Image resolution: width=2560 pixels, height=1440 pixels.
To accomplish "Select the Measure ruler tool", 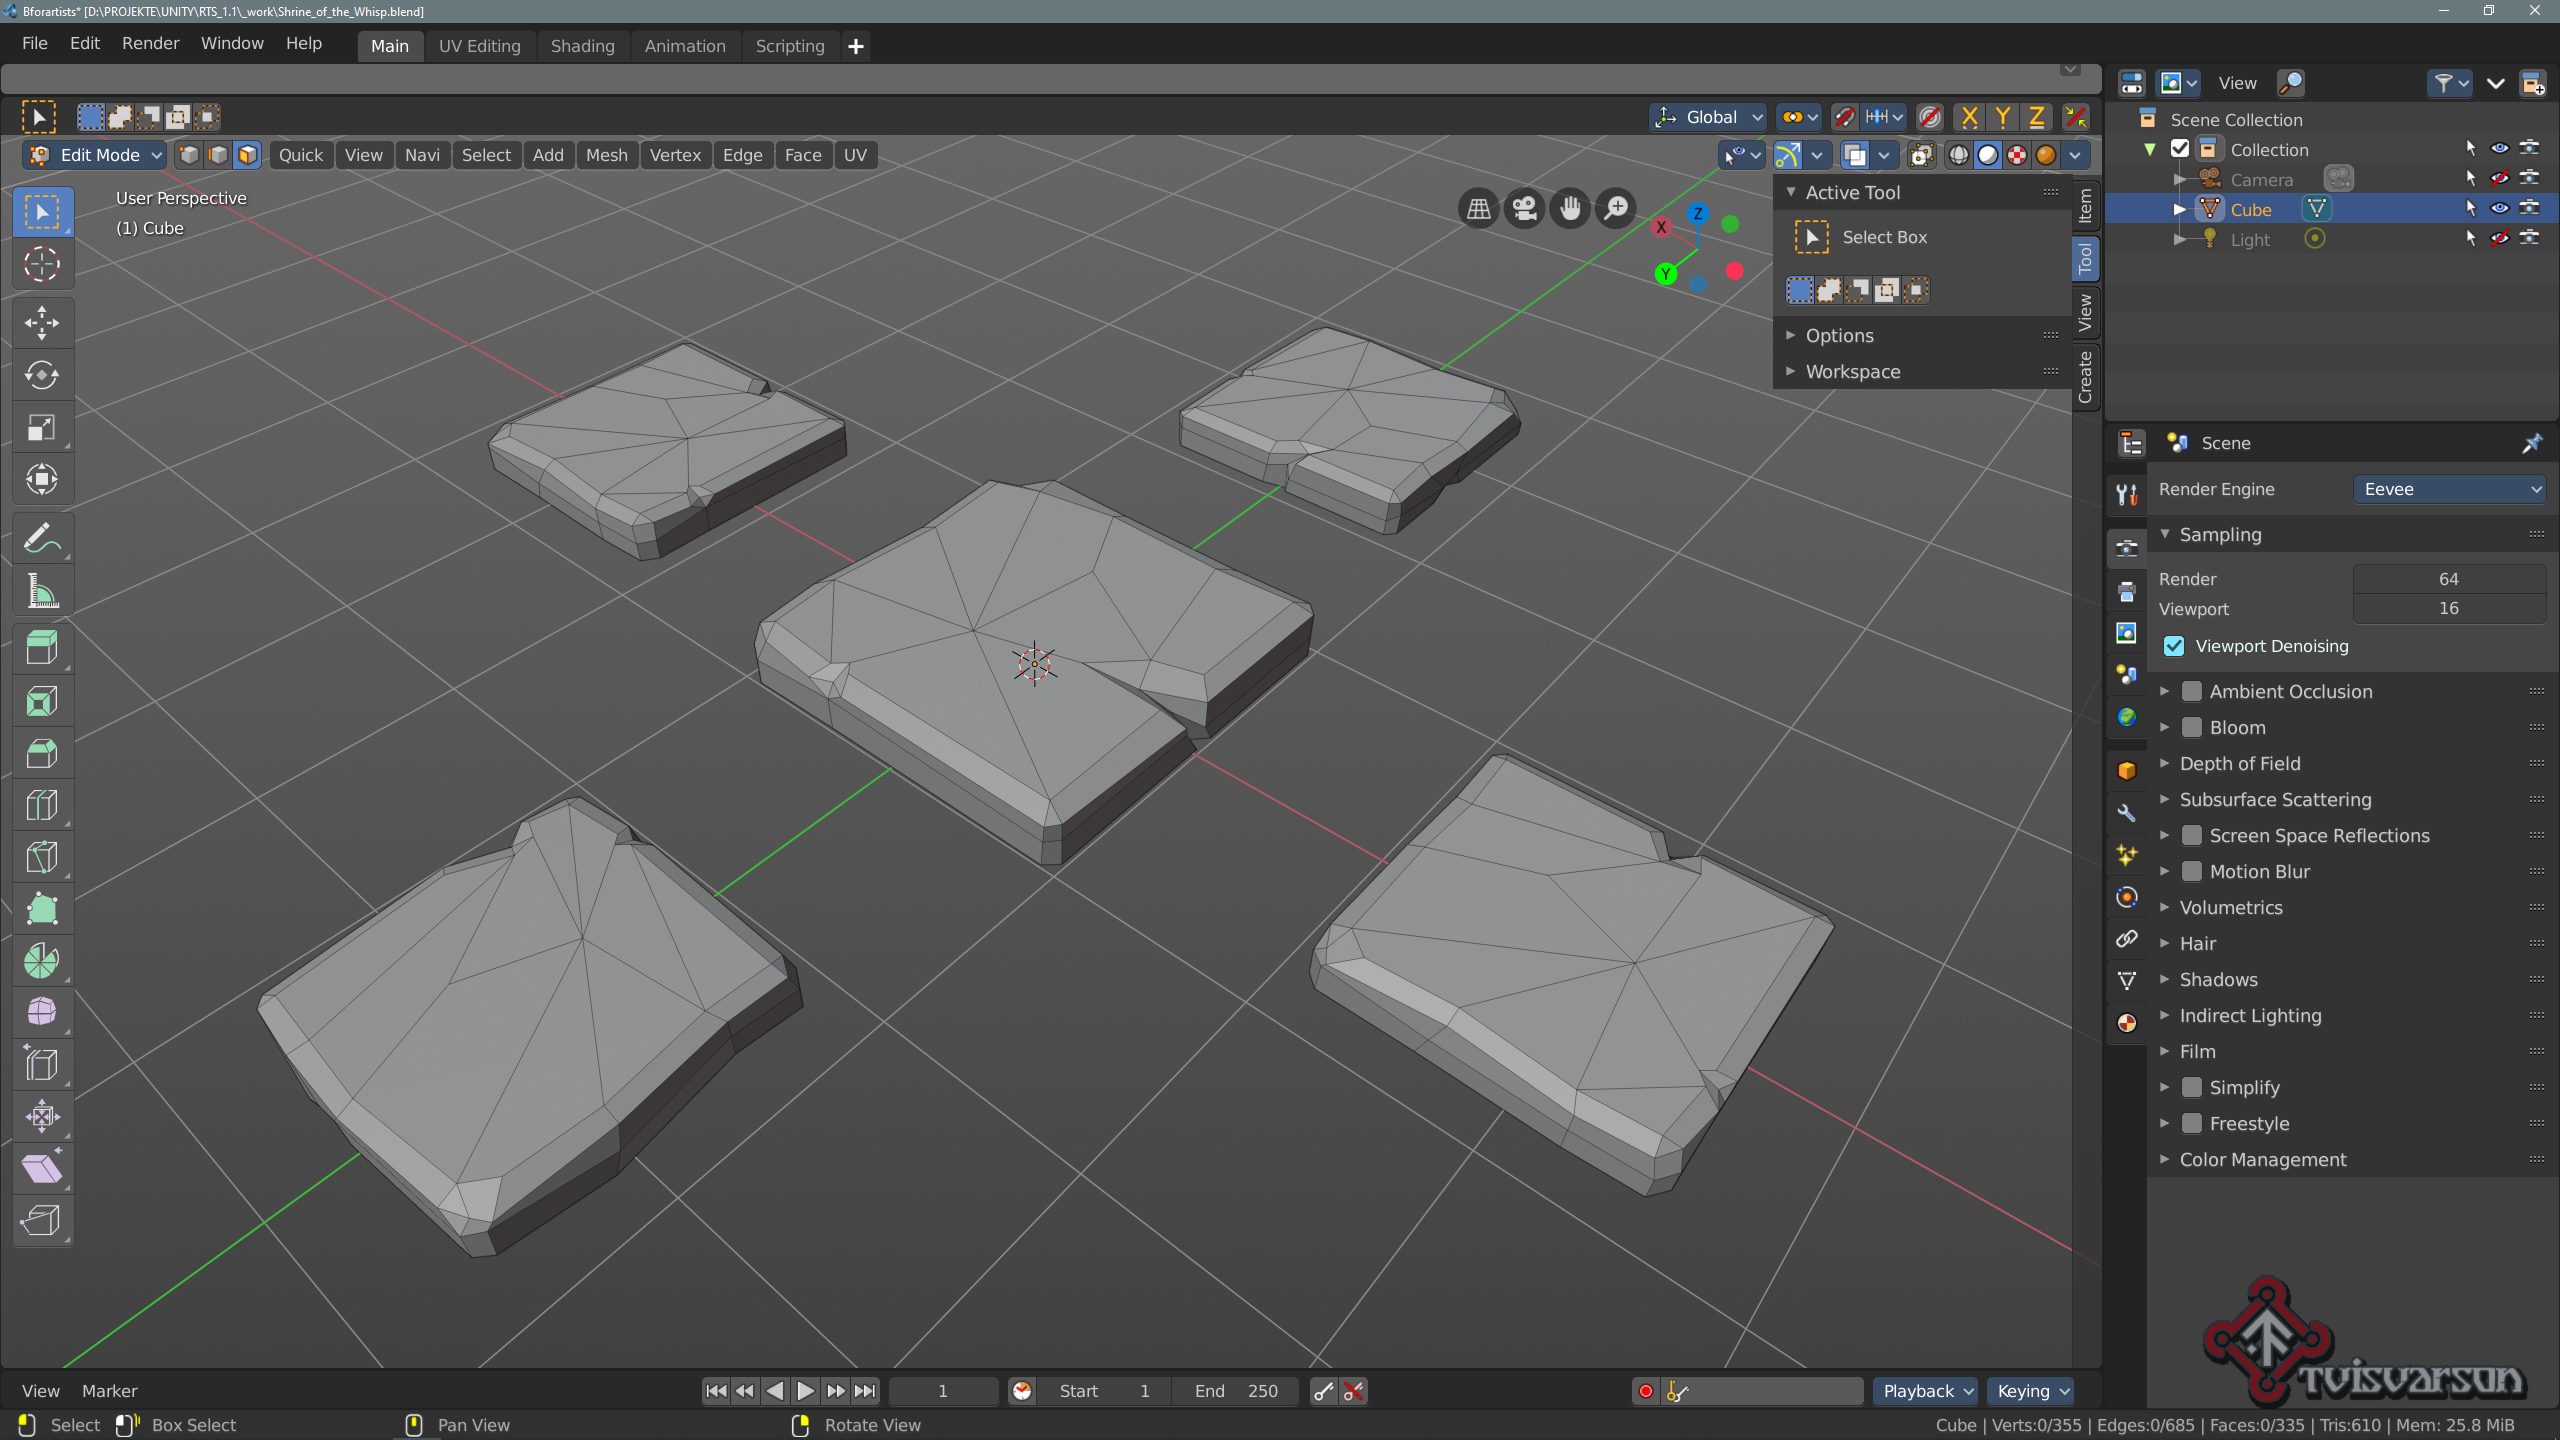I will click(x=42, y=592).
